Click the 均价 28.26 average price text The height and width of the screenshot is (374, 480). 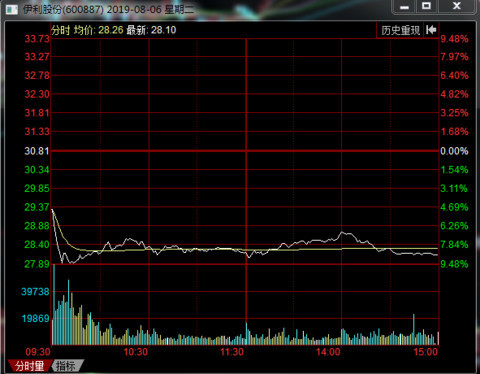(98, 30)
